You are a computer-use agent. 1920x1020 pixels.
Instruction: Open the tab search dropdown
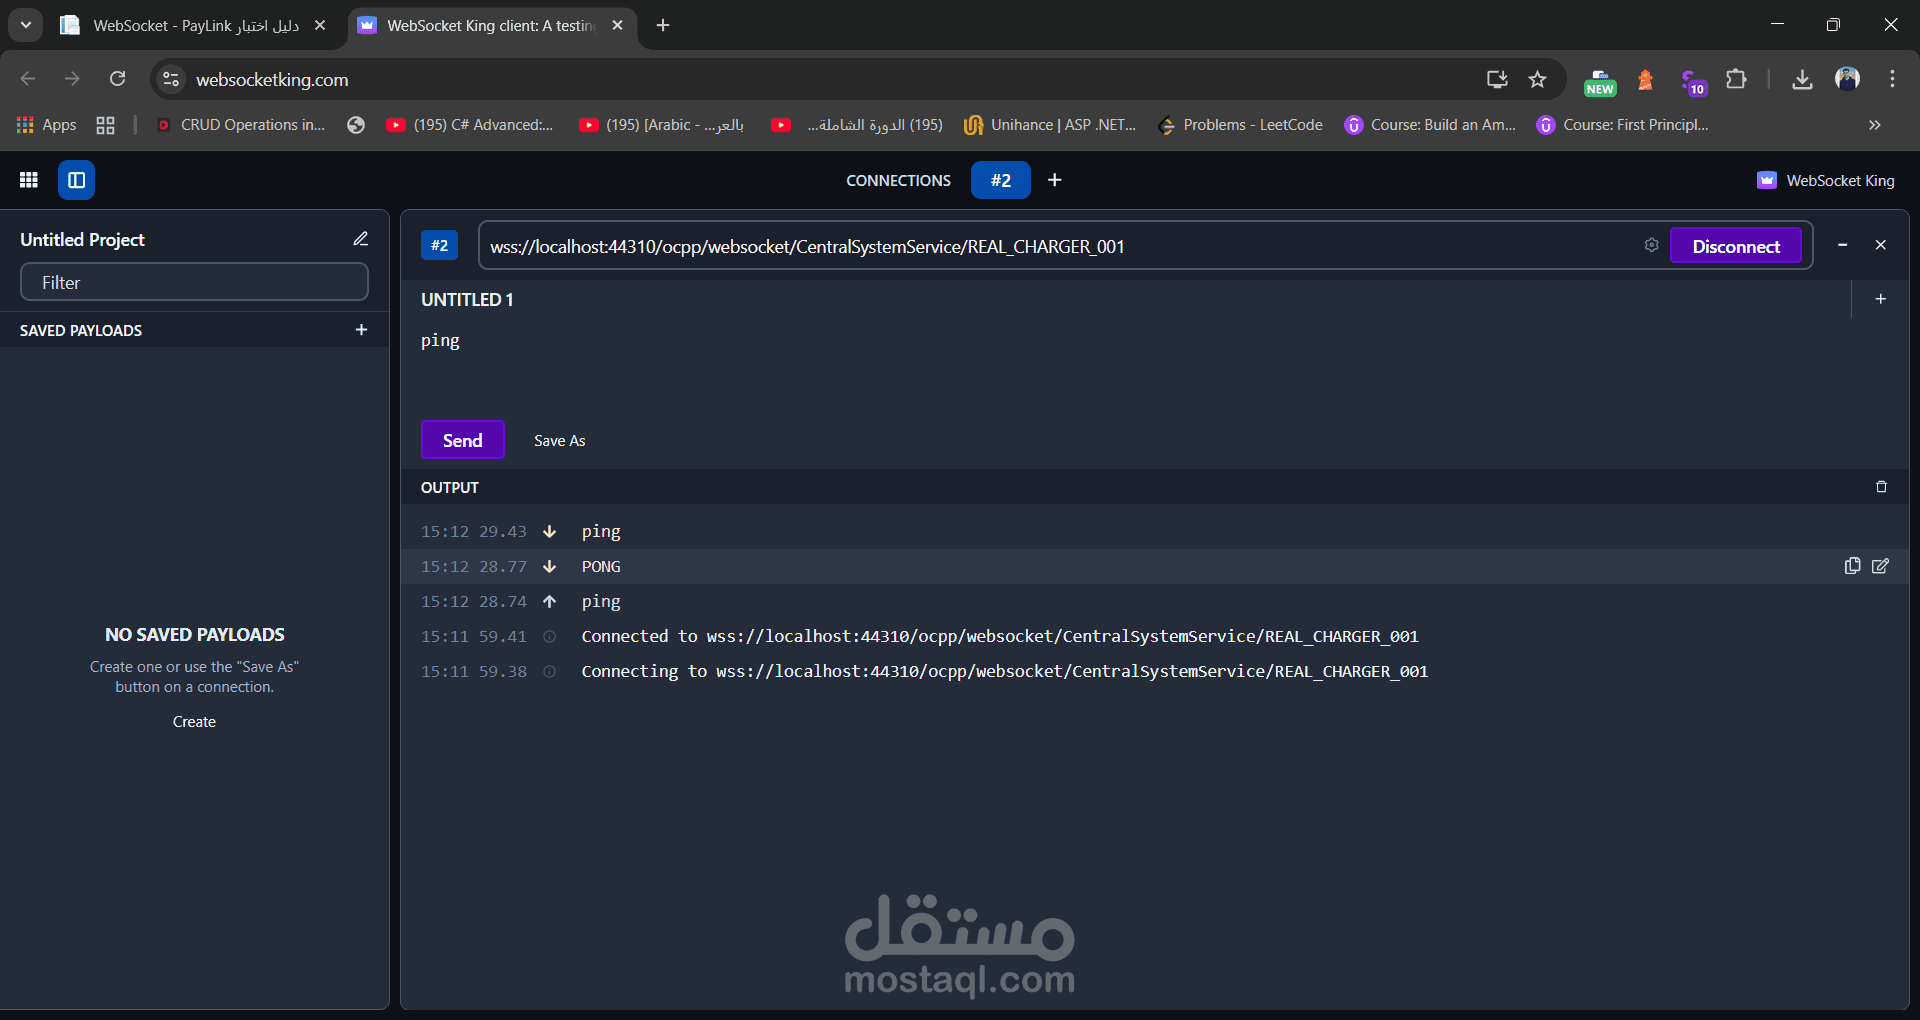(25, 25)
